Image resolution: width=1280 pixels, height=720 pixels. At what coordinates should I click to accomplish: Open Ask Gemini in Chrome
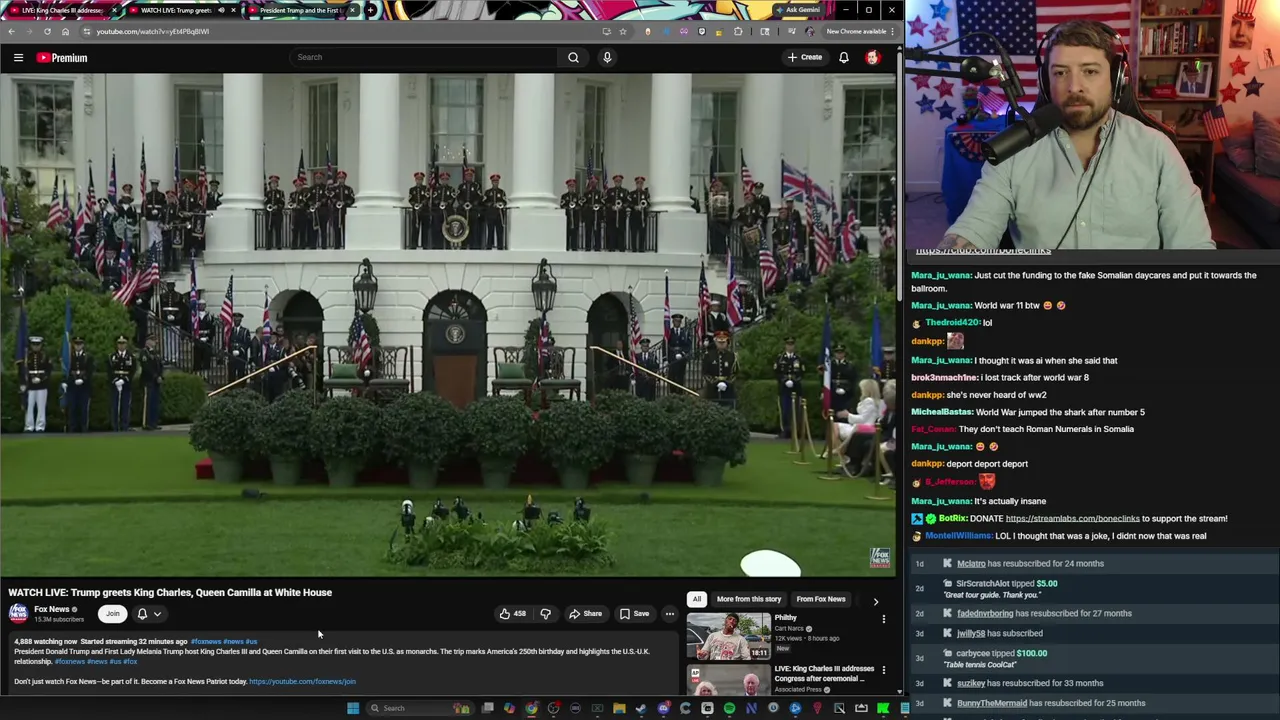tap(797, 10)
